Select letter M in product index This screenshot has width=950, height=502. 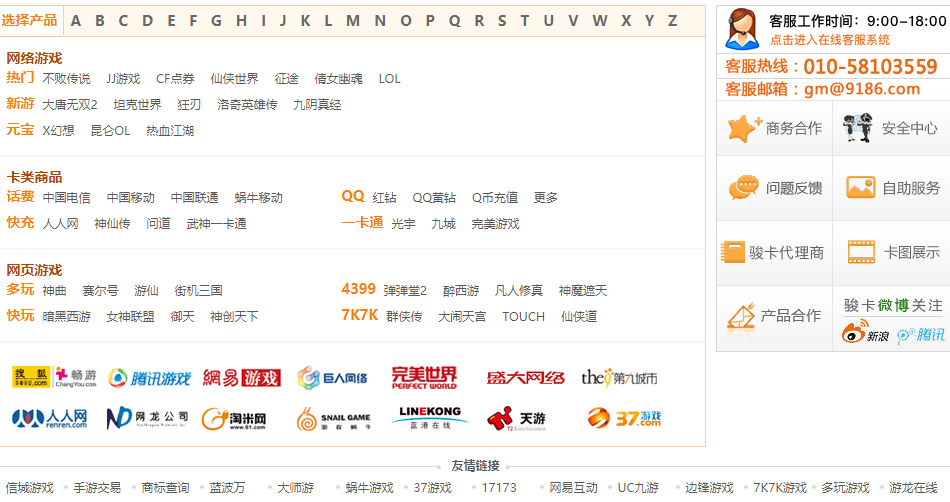coord(353,21)
